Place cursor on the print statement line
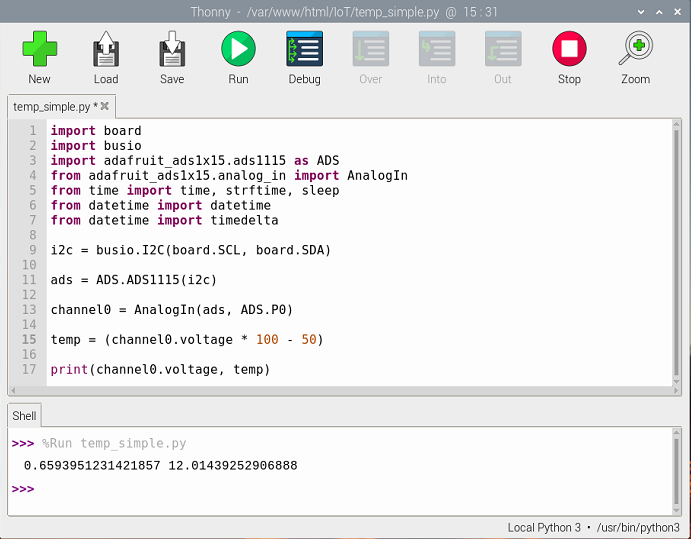Image resolution: width=691 pixels, height=539 pixels. pos(160,370)
